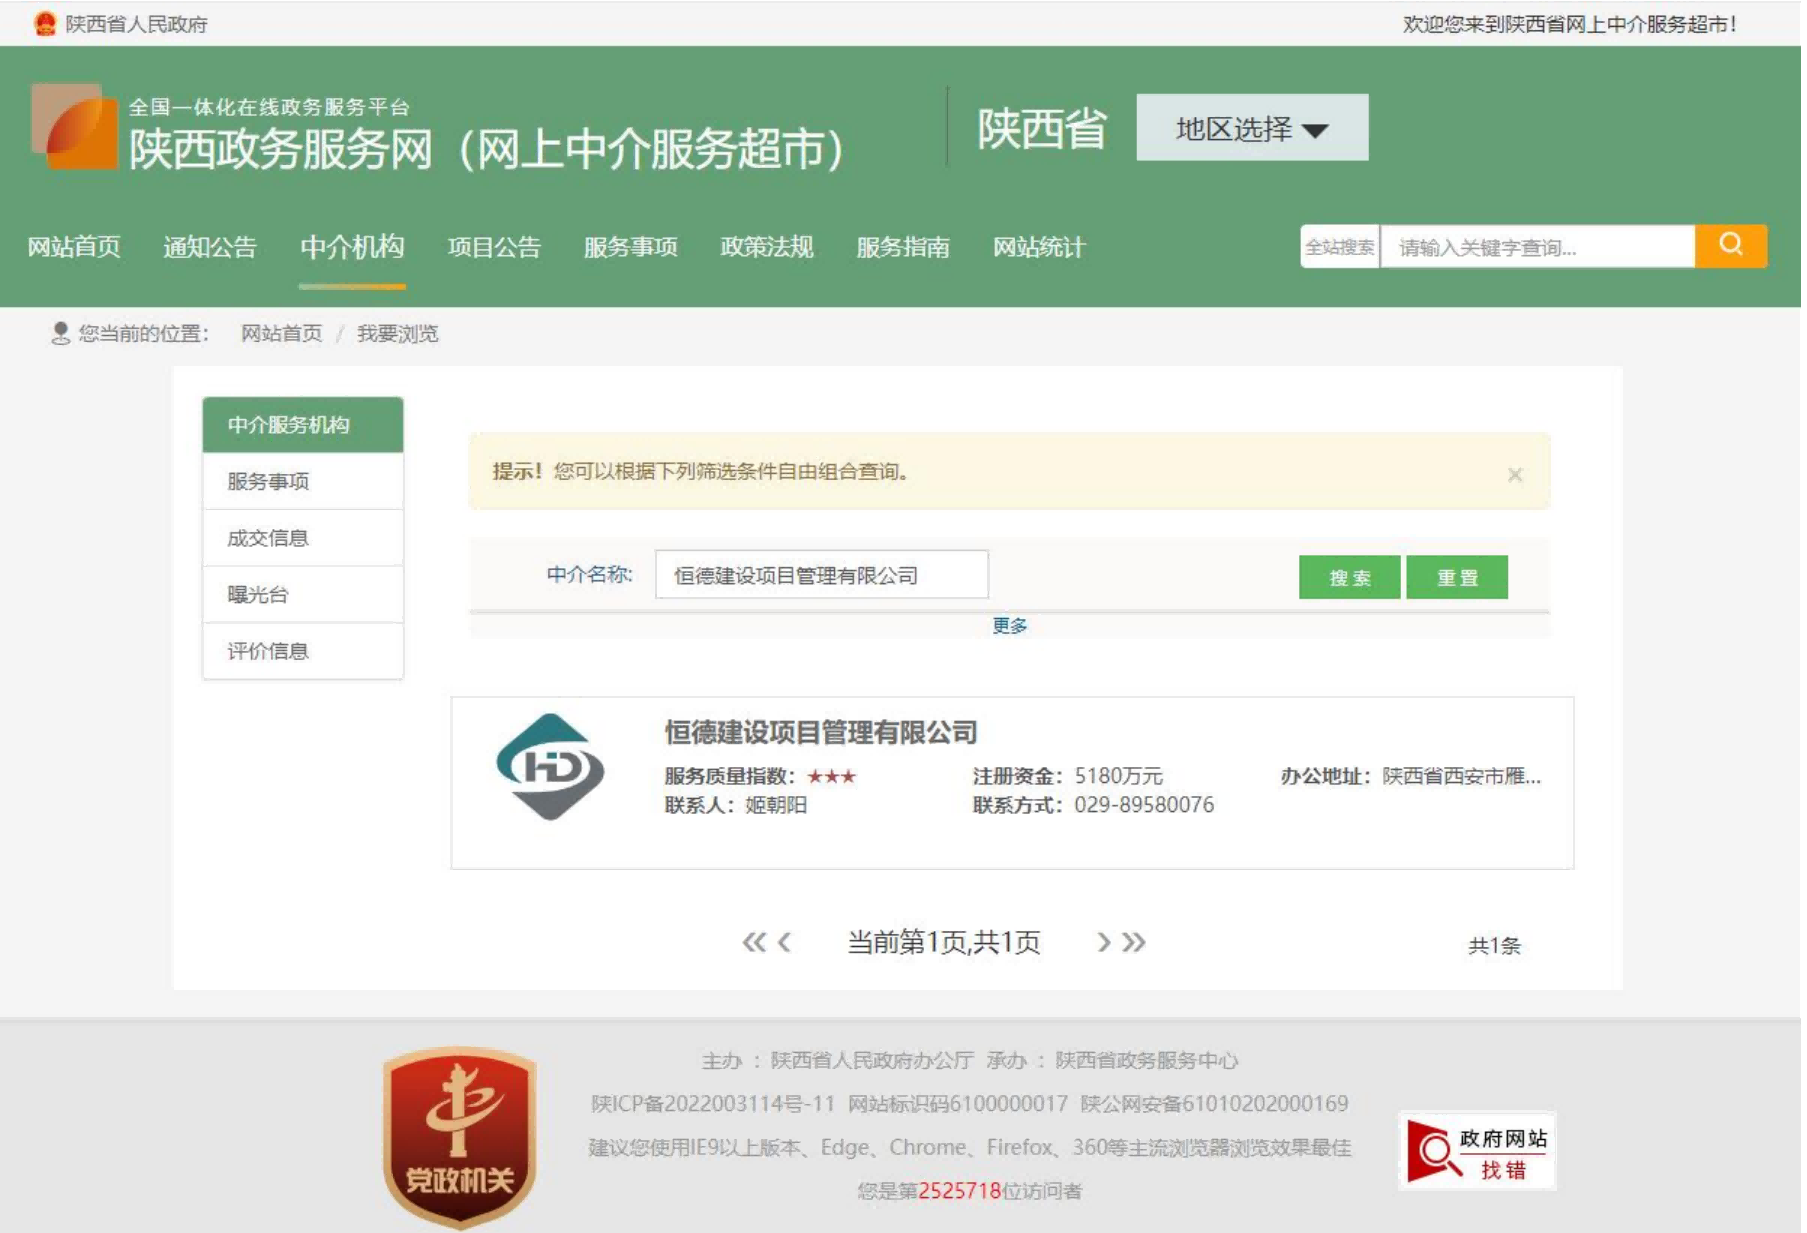Click the location person icon in breadcrumb

pyautogui.click(x=61, y=334)
